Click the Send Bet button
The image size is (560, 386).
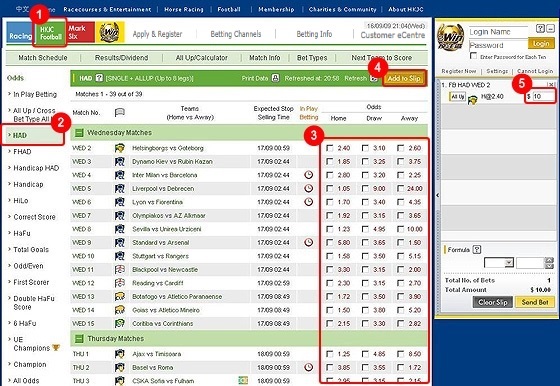coord(535,302)
